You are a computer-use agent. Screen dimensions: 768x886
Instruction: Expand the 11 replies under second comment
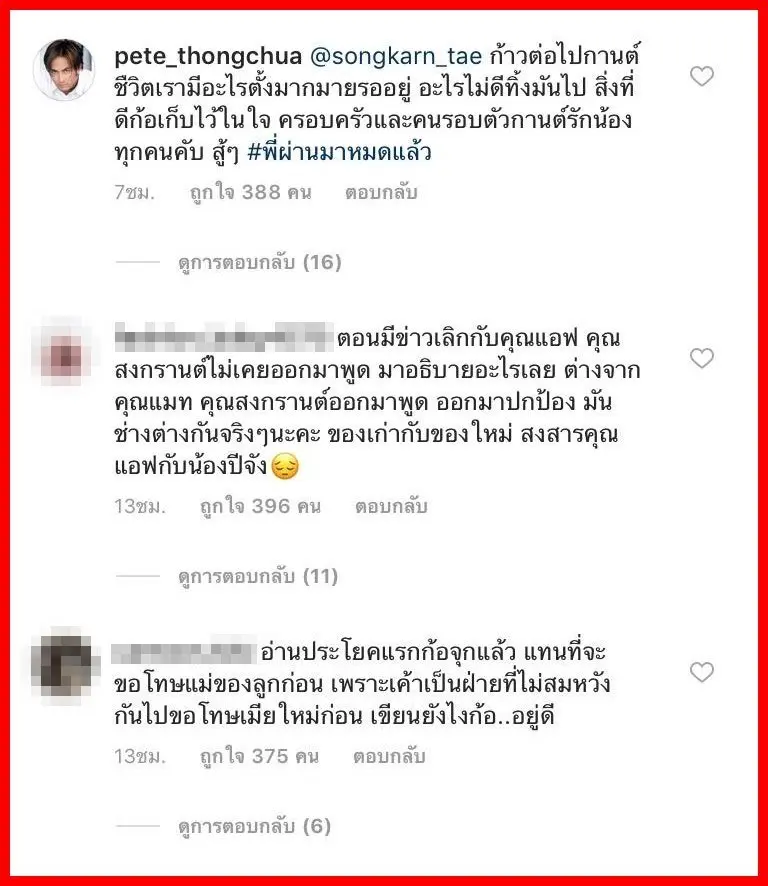[x=258, y=576]
